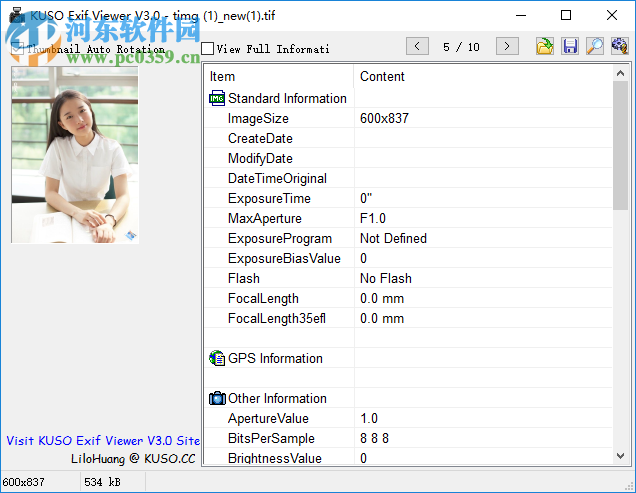This screenshot has width=636, height=493.
Task: Select the FocalLength row
Action: coord(408,298)
